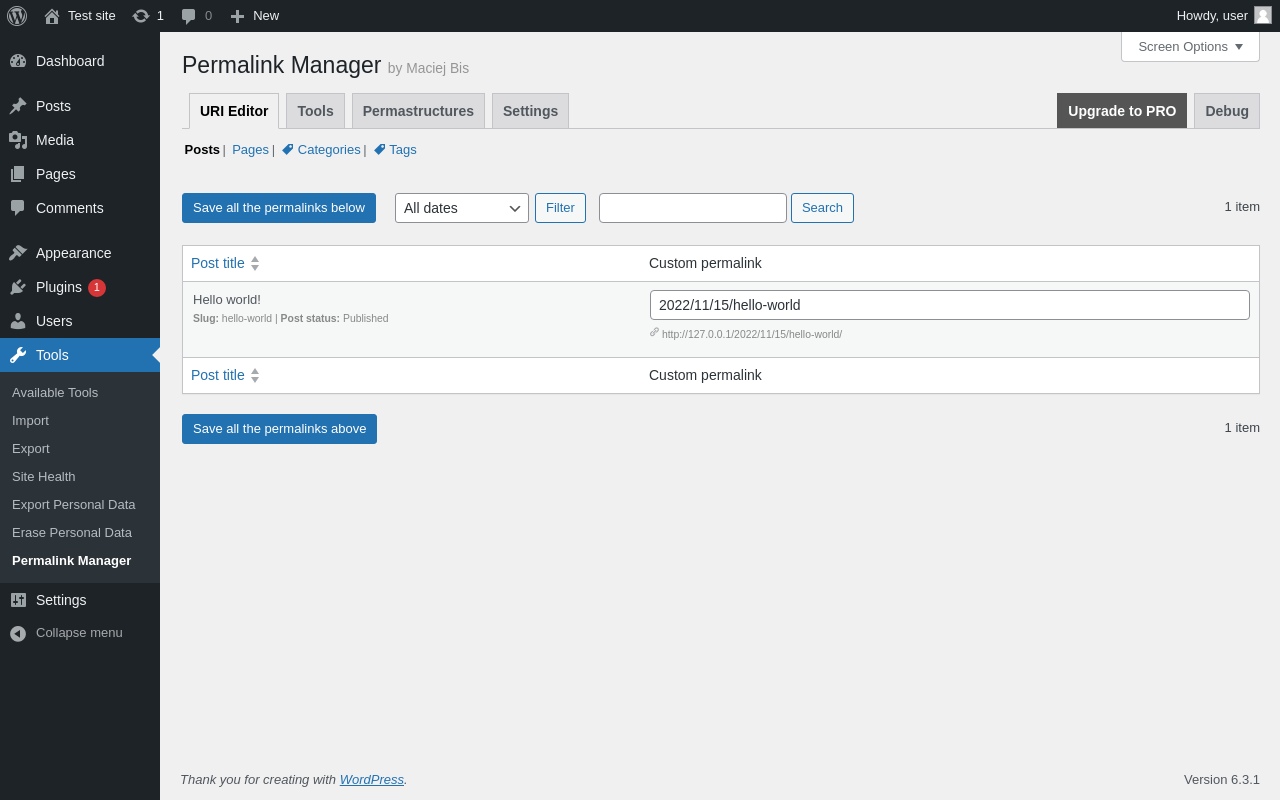
Task: Click the Plugins sidebar item
Action: point(58,287)
